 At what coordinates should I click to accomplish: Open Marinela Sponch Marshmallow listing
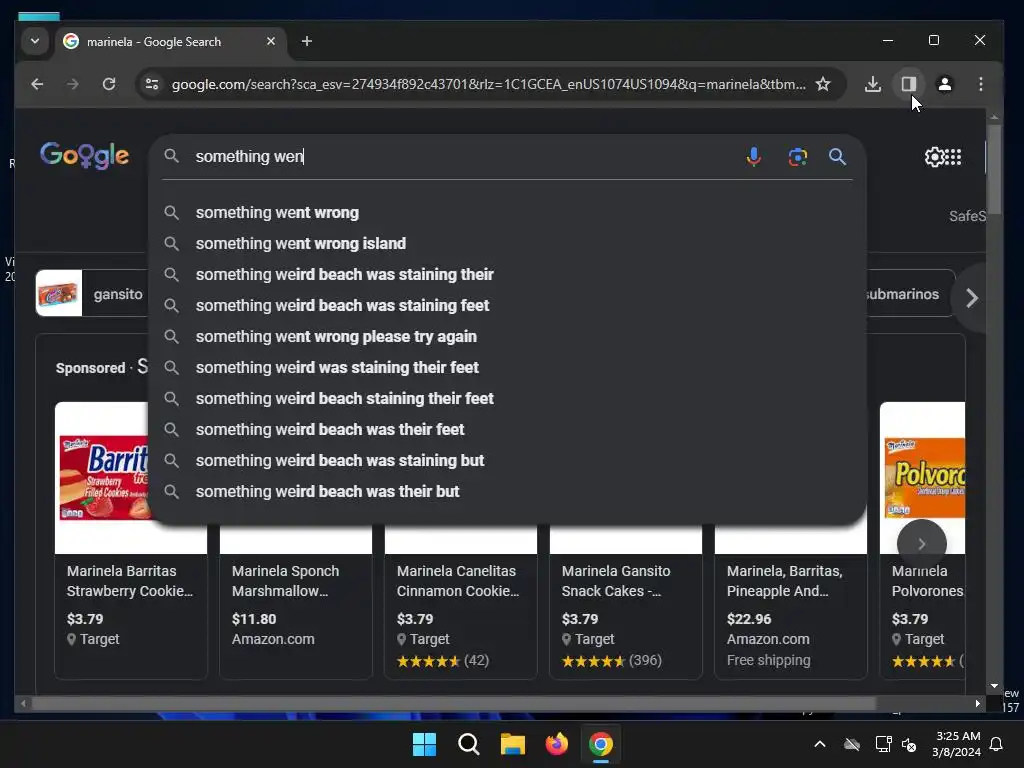point(285,581)
